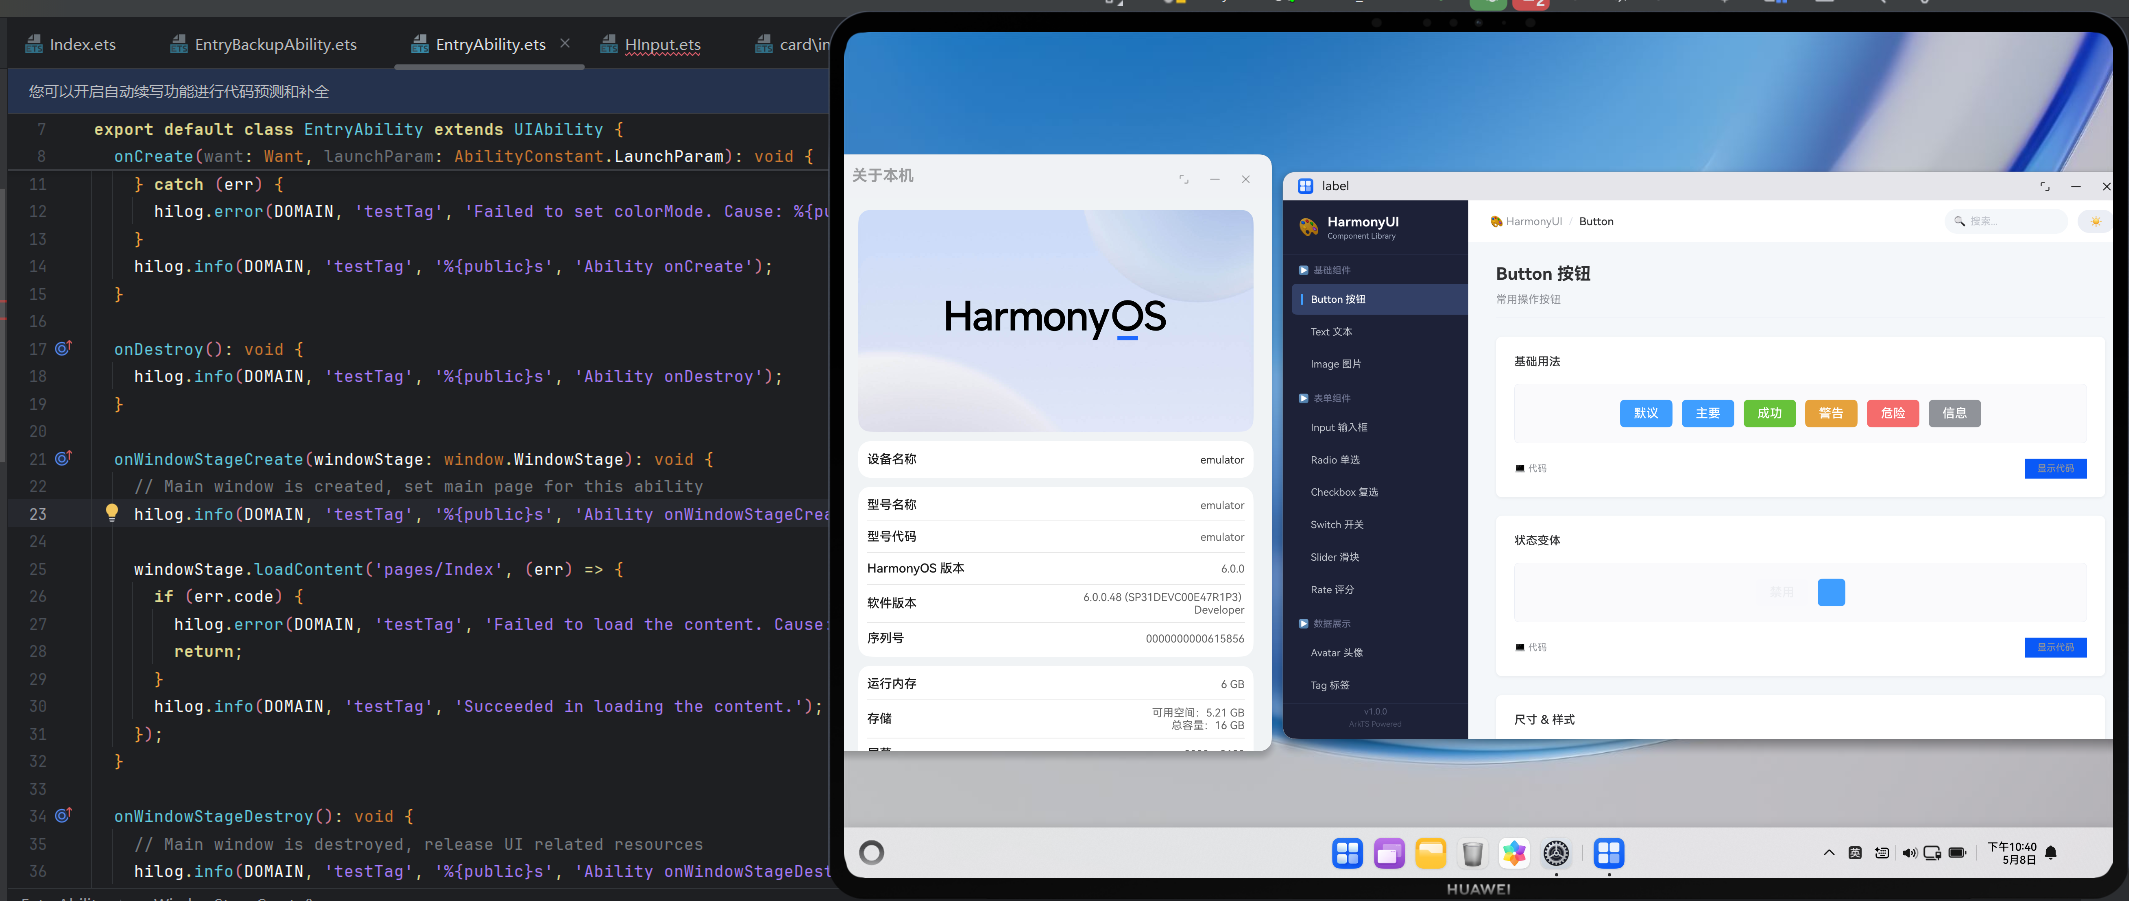Open the trash bin in emulator dock
Image resolution: width=2129 pixels, height=901 pixels.
(x=1473, y=853)
